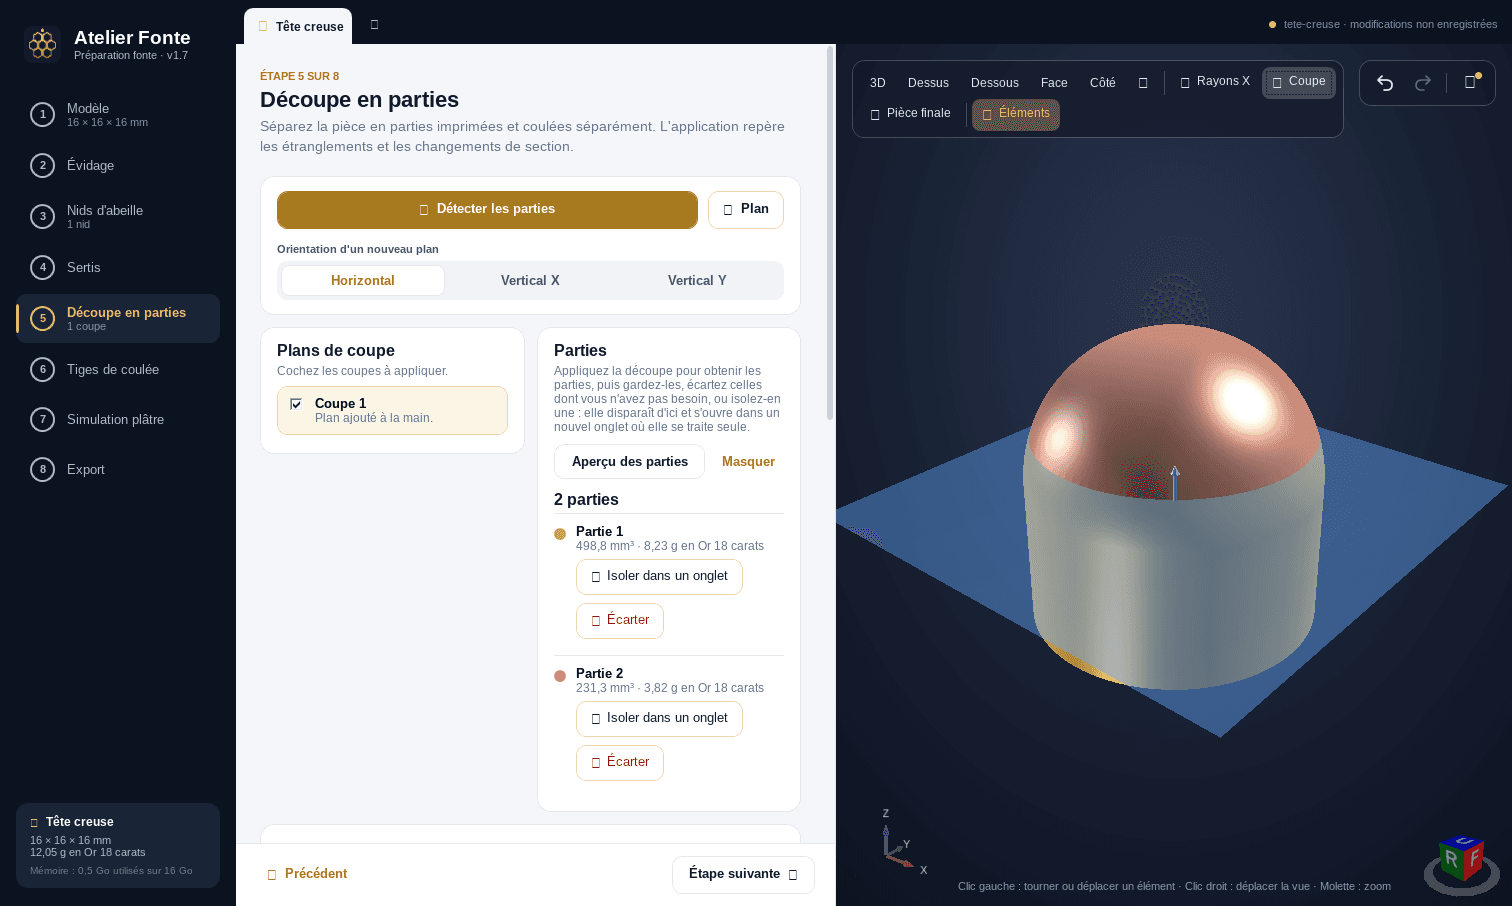Switch viewer to the Face view
1512x906 pixels.
point(1054,83)
